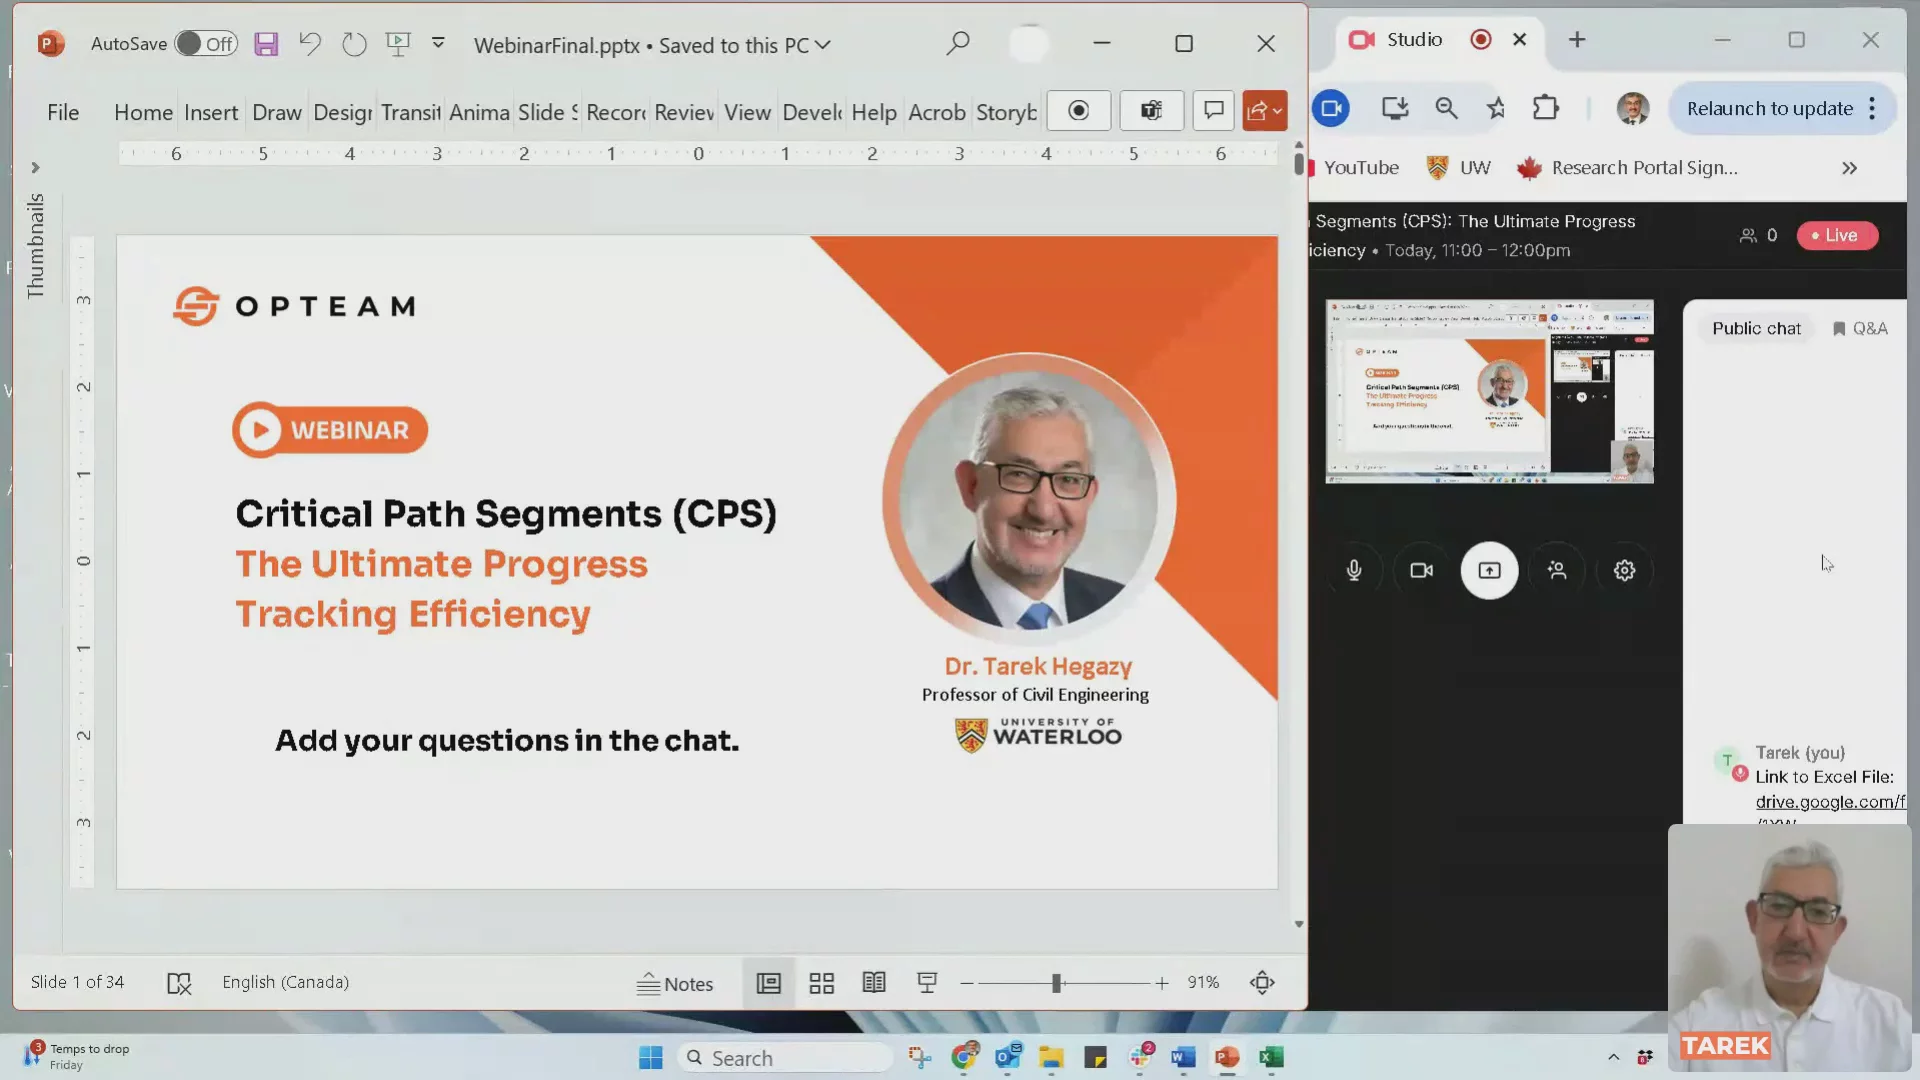
Task: Expand the hidden bookmarks chevron
Action: click(x=1850, y=168)
